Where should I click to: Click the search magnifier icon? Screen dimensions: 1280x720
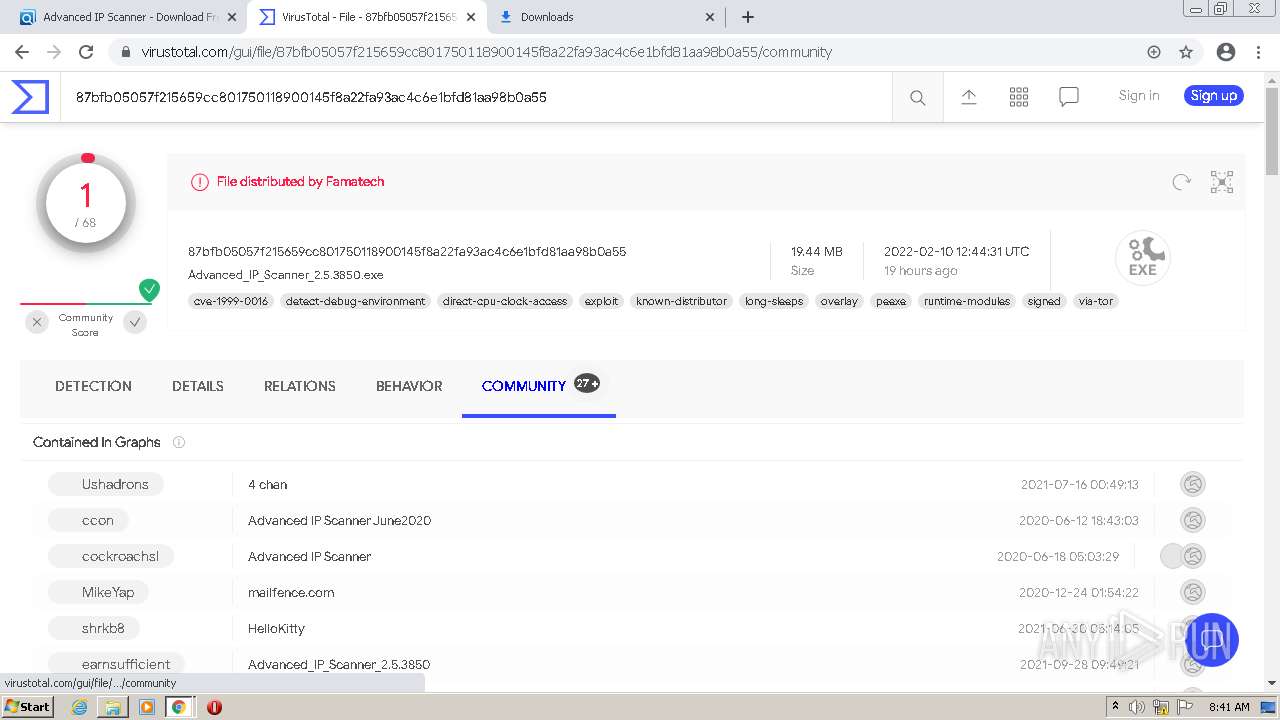(x=917, y=97)
